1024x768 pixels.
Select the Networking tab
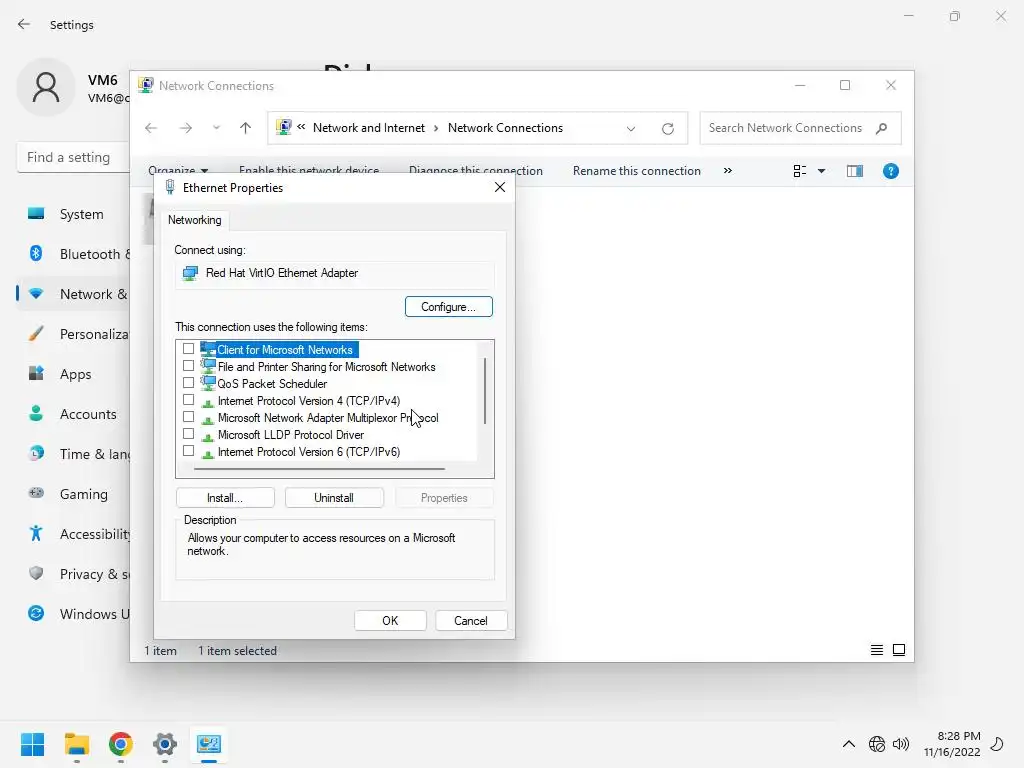click(195, 220)
